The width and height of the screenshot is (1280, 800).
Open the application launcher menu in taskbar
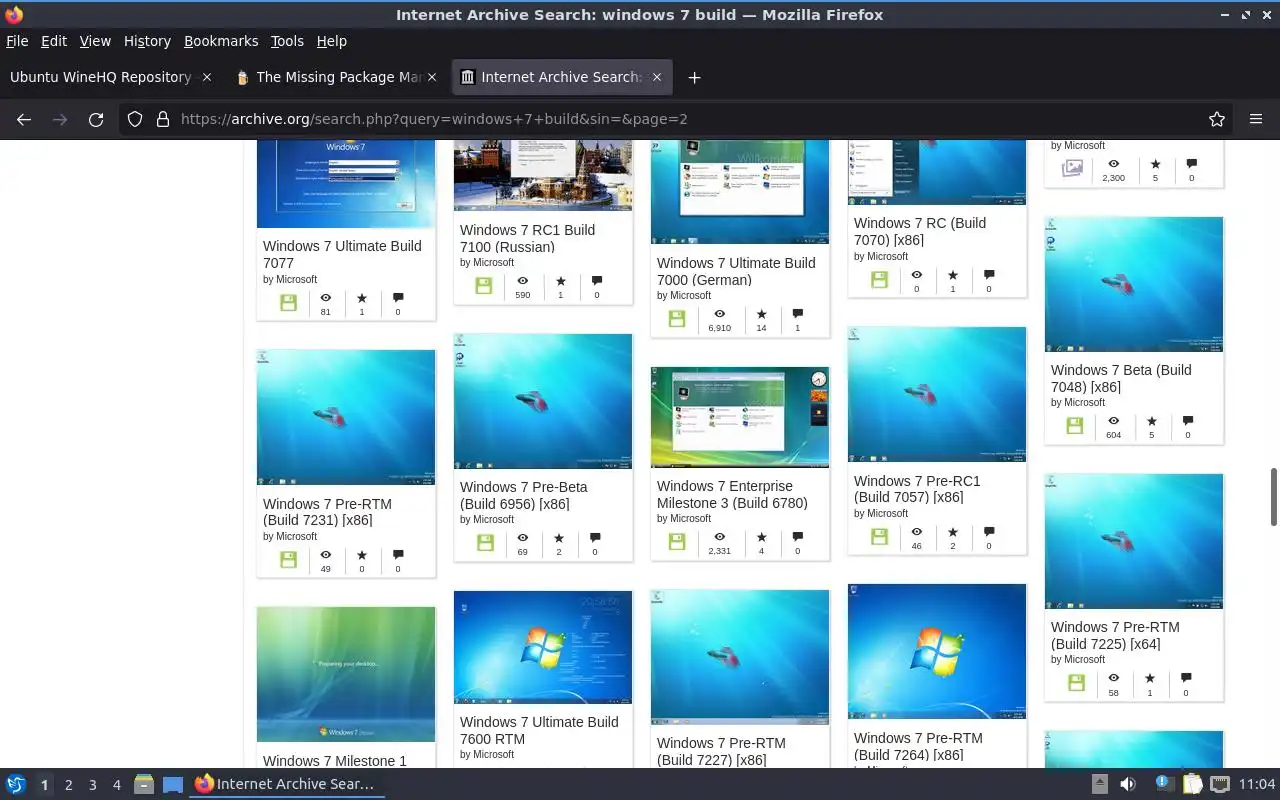(16, 784)
